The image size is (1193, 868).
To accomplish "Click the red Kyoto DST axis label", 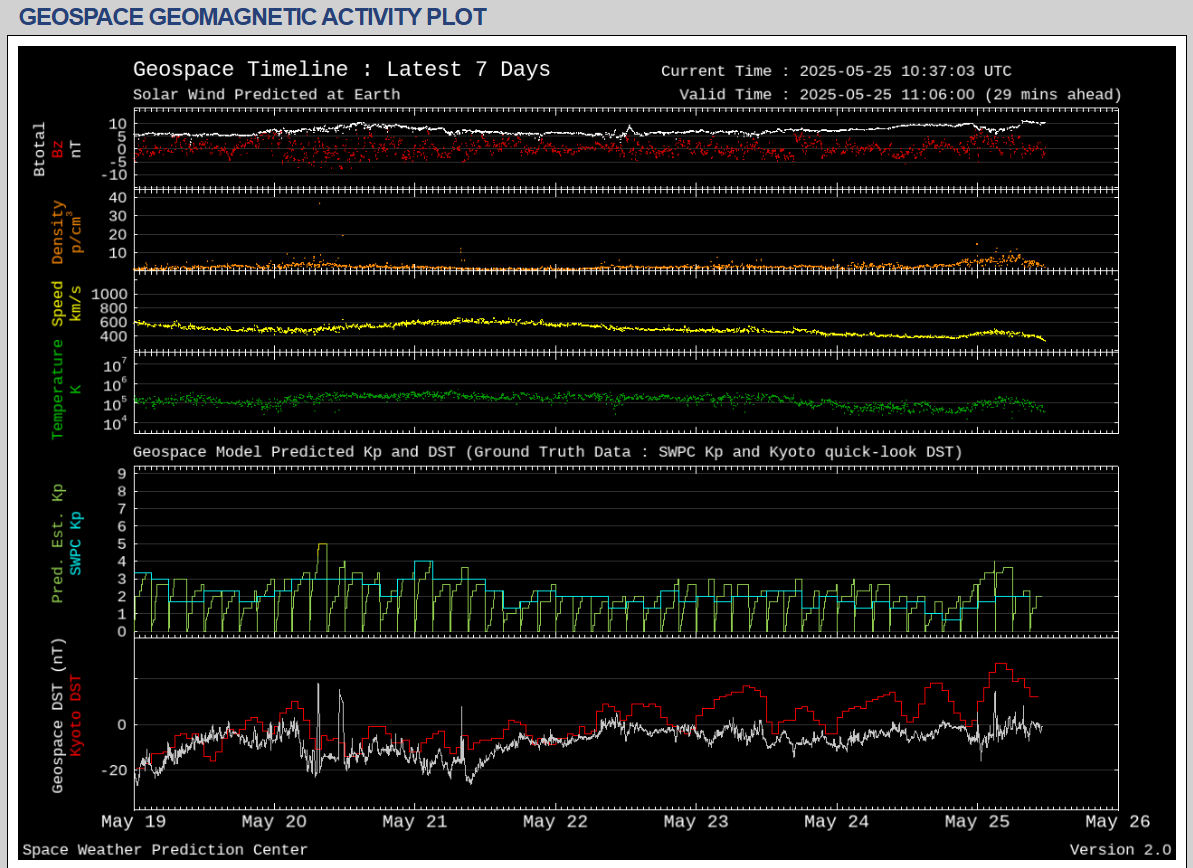I will (x=76, y=715).
